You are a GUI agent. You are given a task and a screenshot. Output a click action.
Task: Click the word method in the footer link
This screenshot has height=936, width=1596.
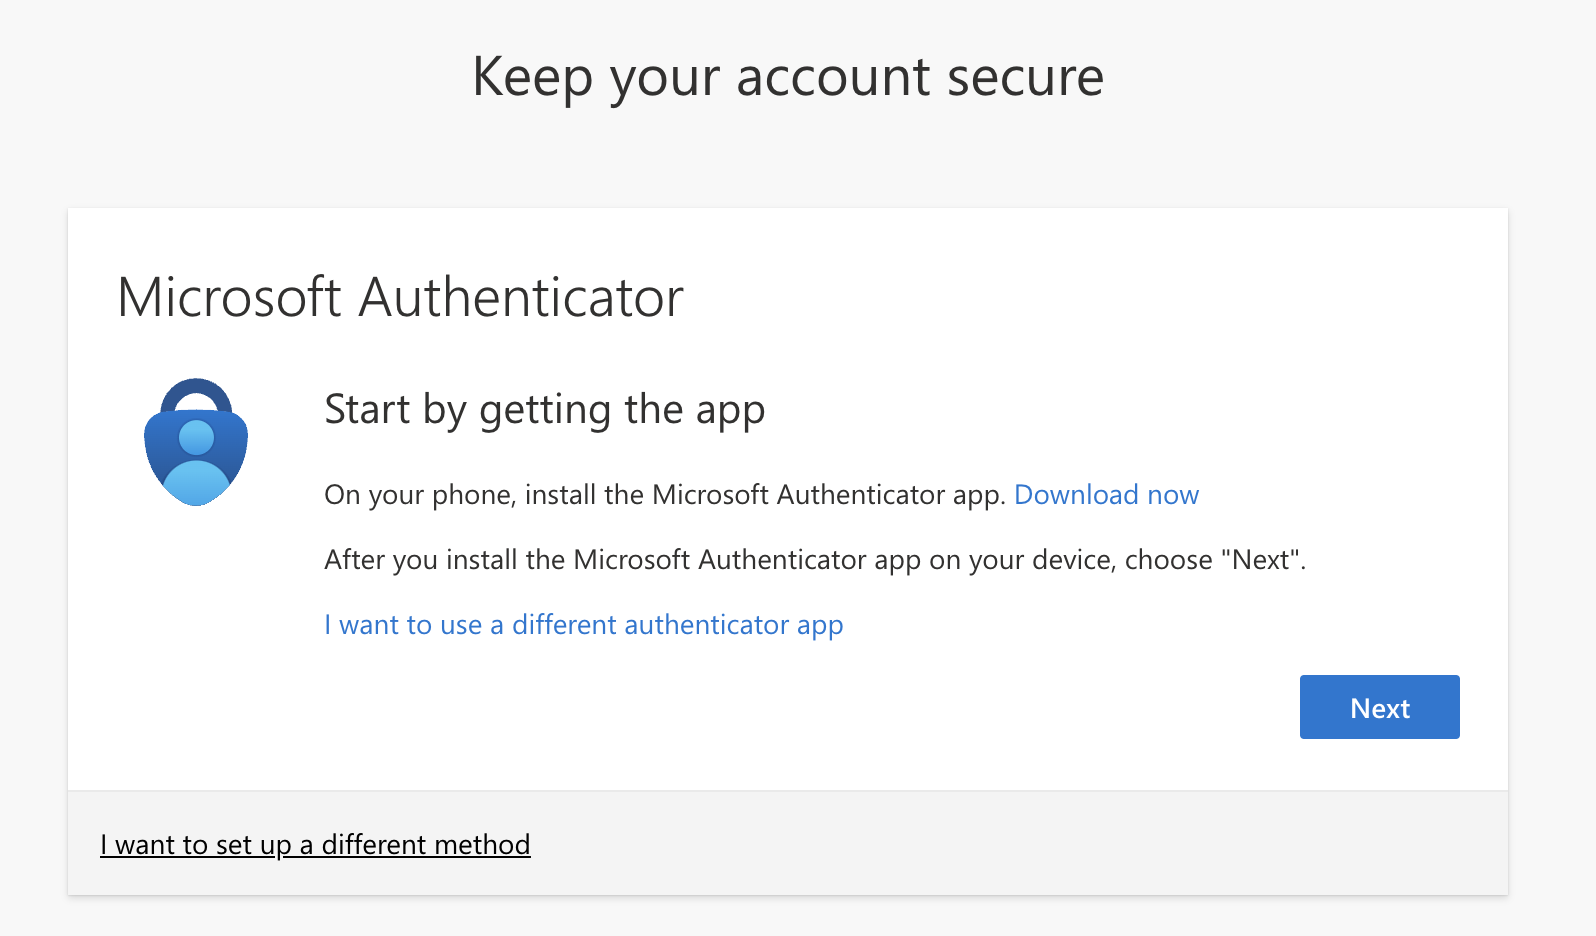pyautogui.click(x=482, y=845)
